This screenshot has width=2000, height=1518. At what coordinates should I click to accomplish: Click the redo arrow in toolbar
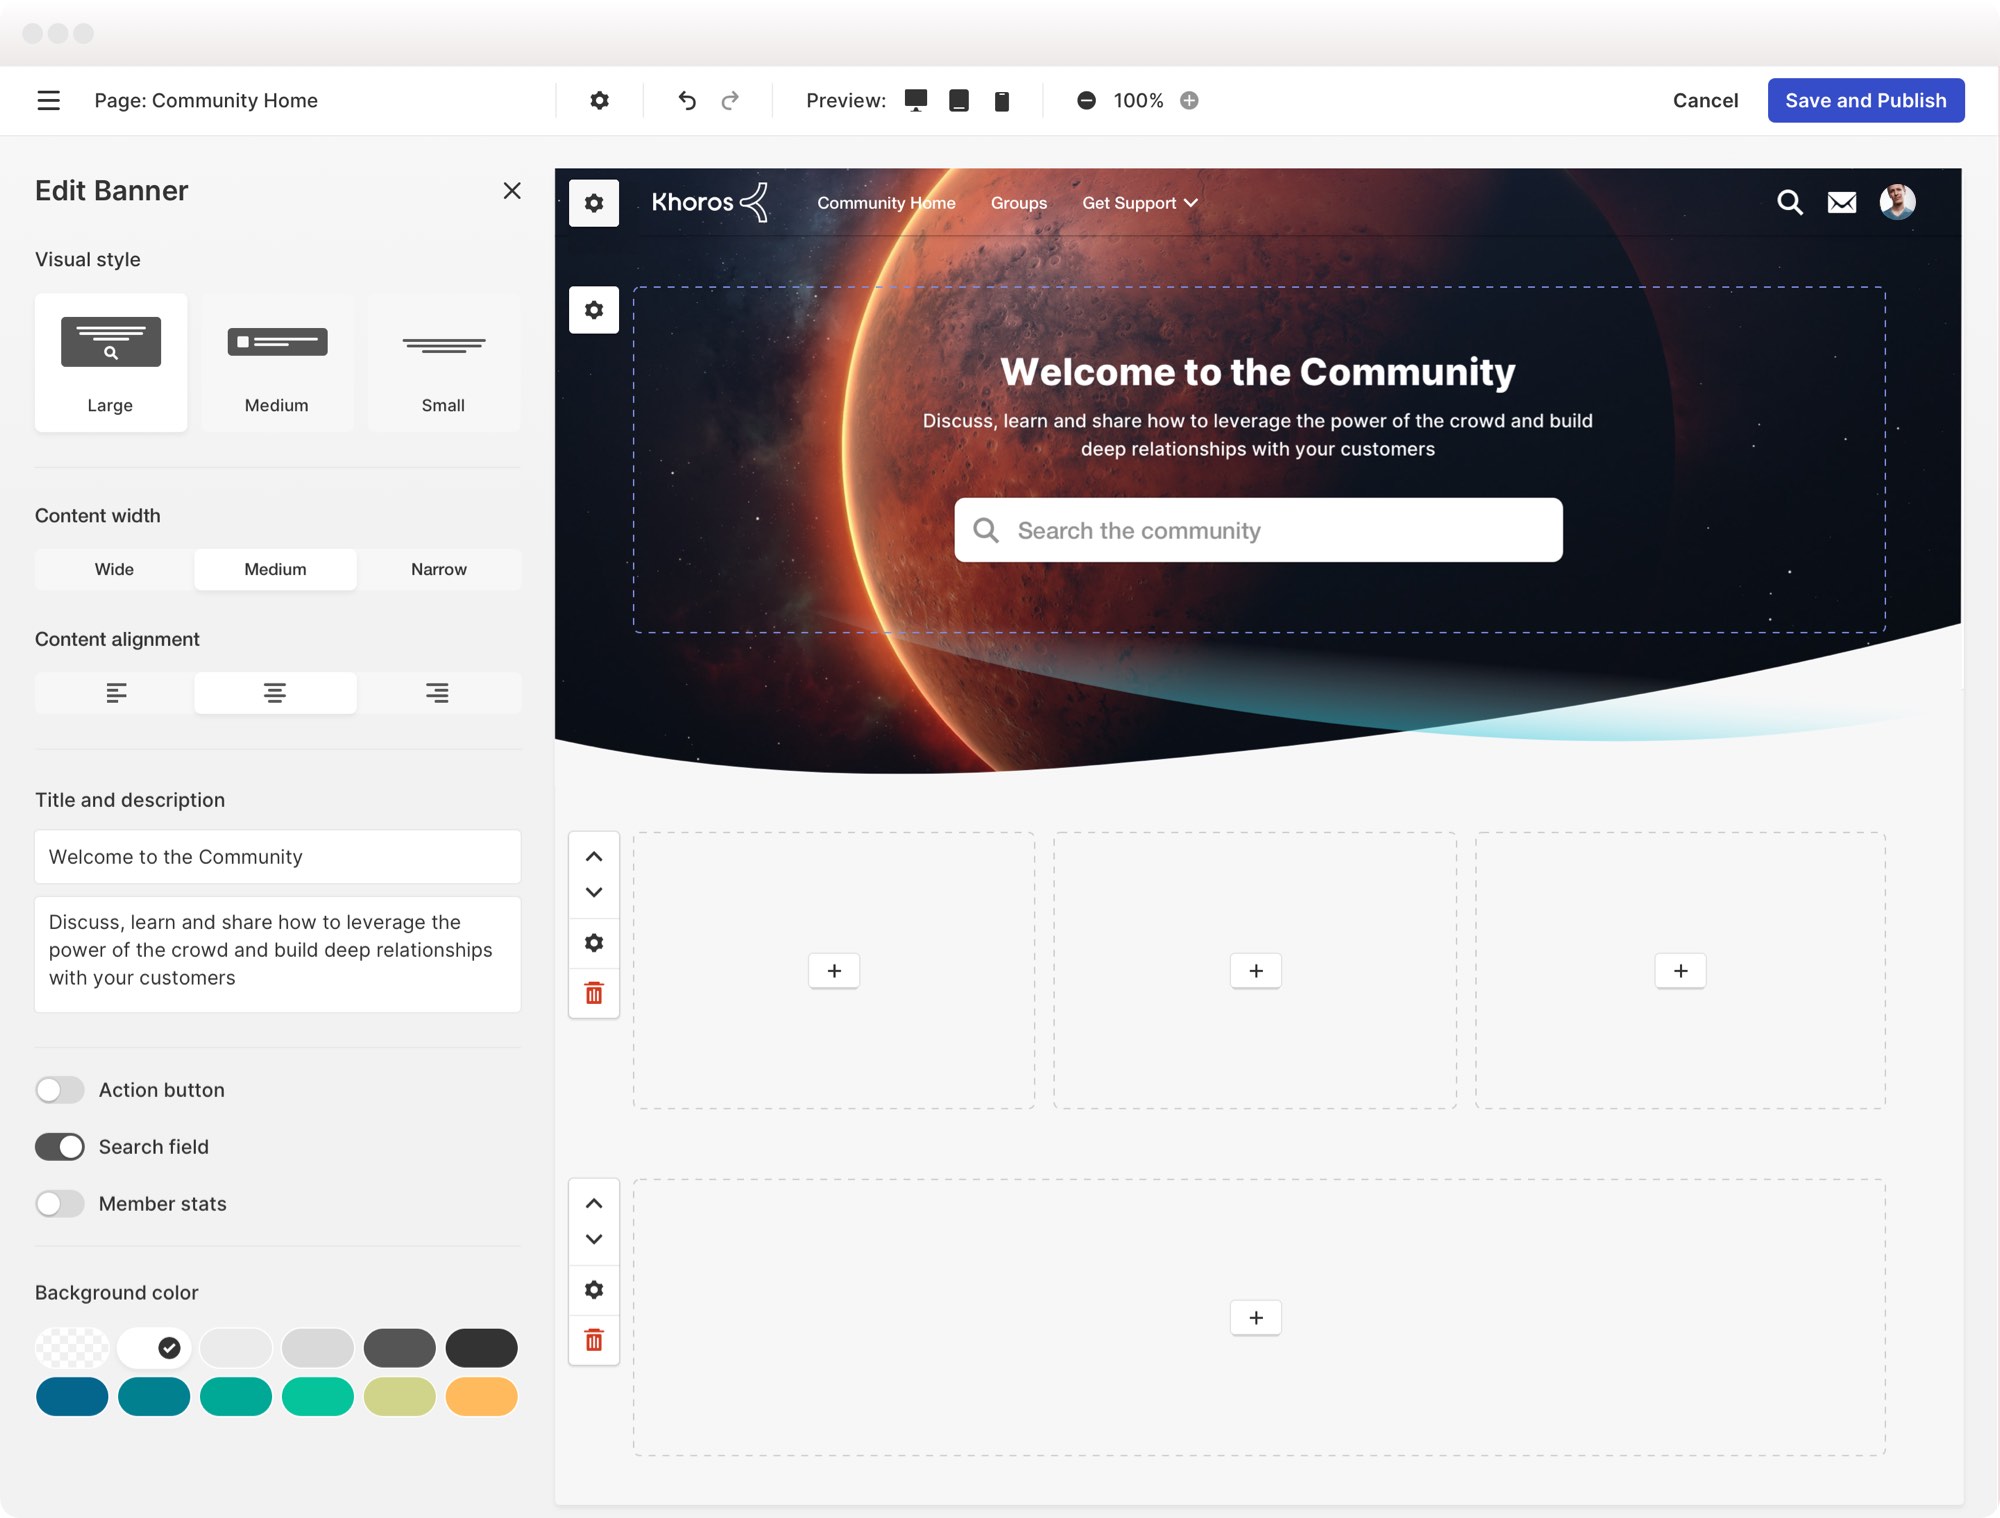tap(730, 100)
